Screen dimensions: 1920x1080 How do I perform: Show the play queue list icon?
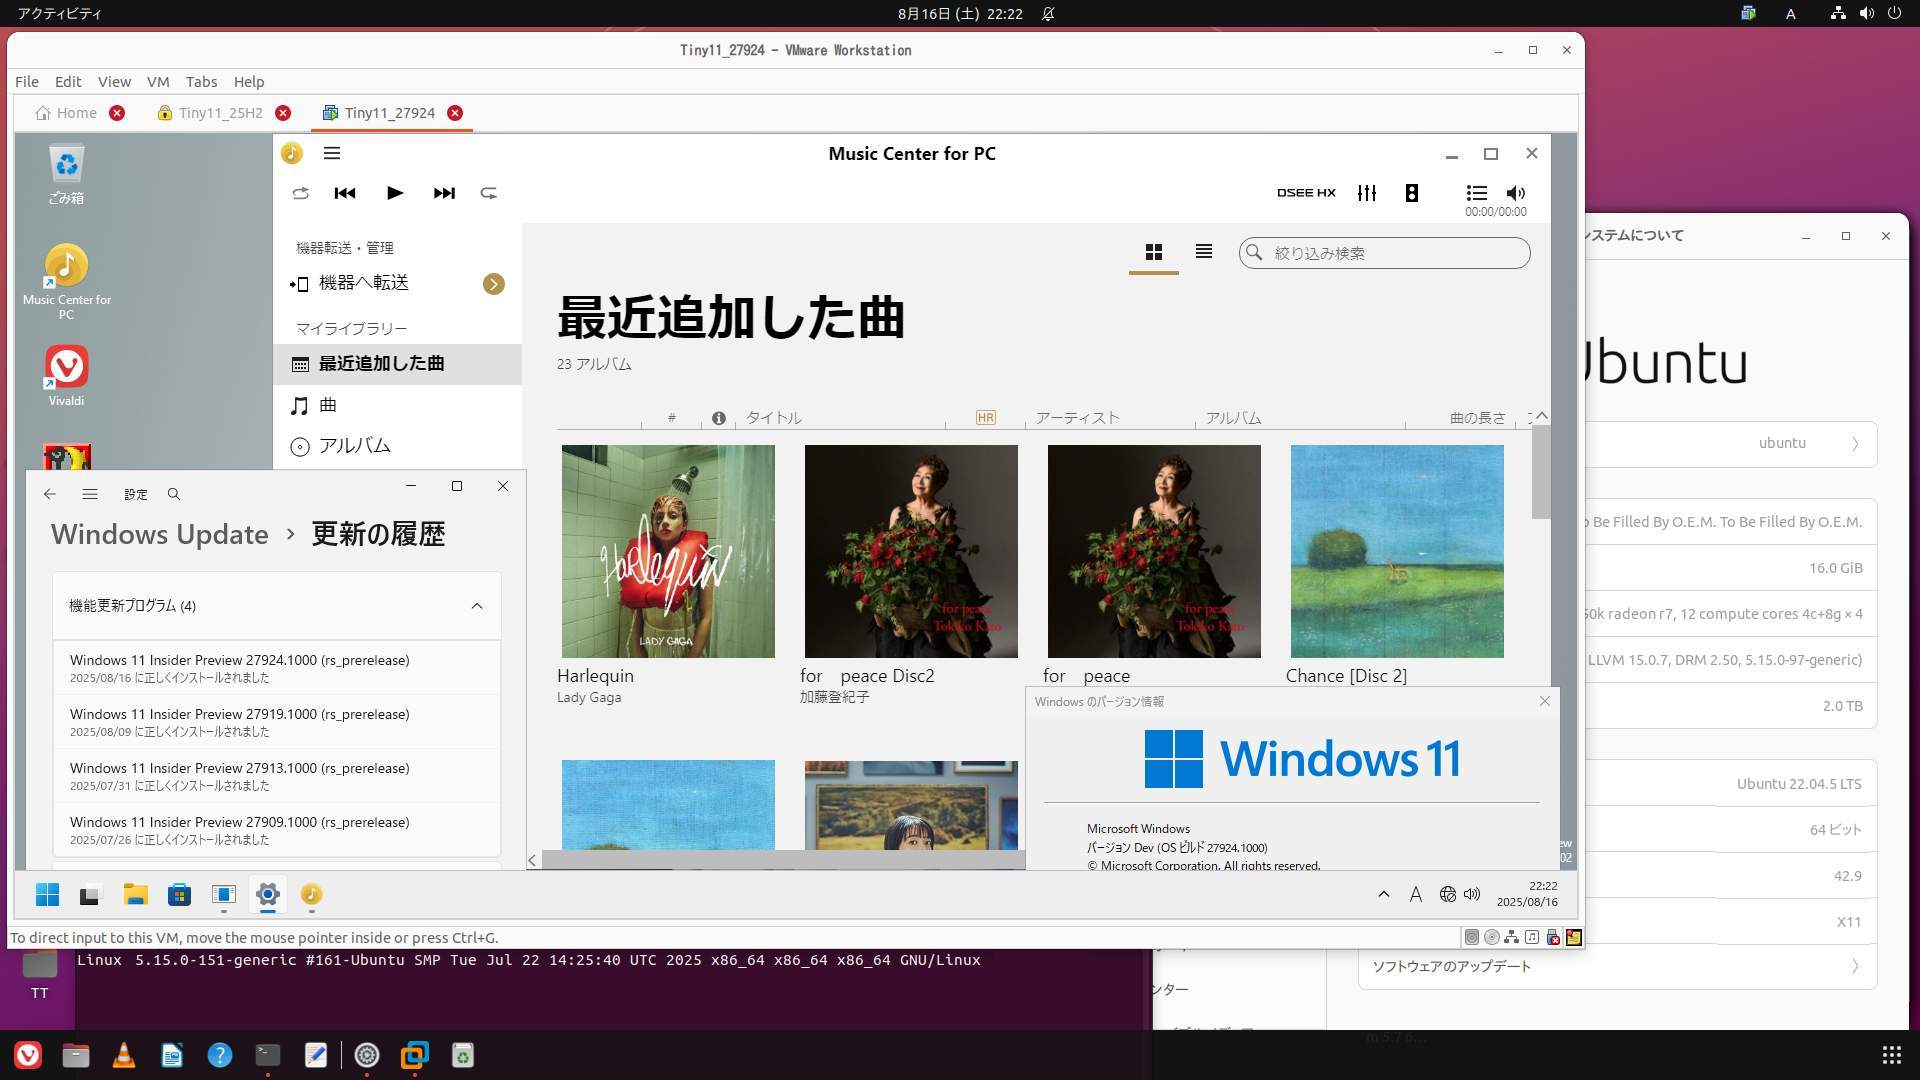tap(1477, 193)
